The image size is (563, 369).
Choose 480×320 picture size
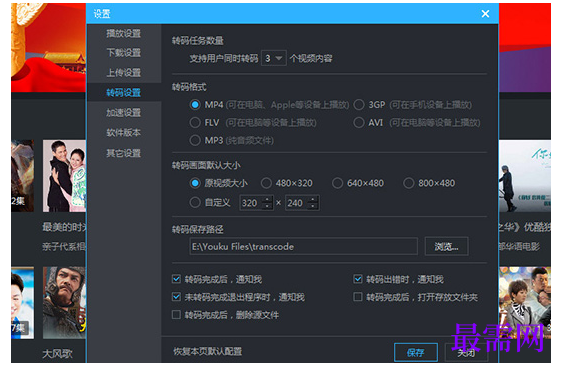pos(266,183)
